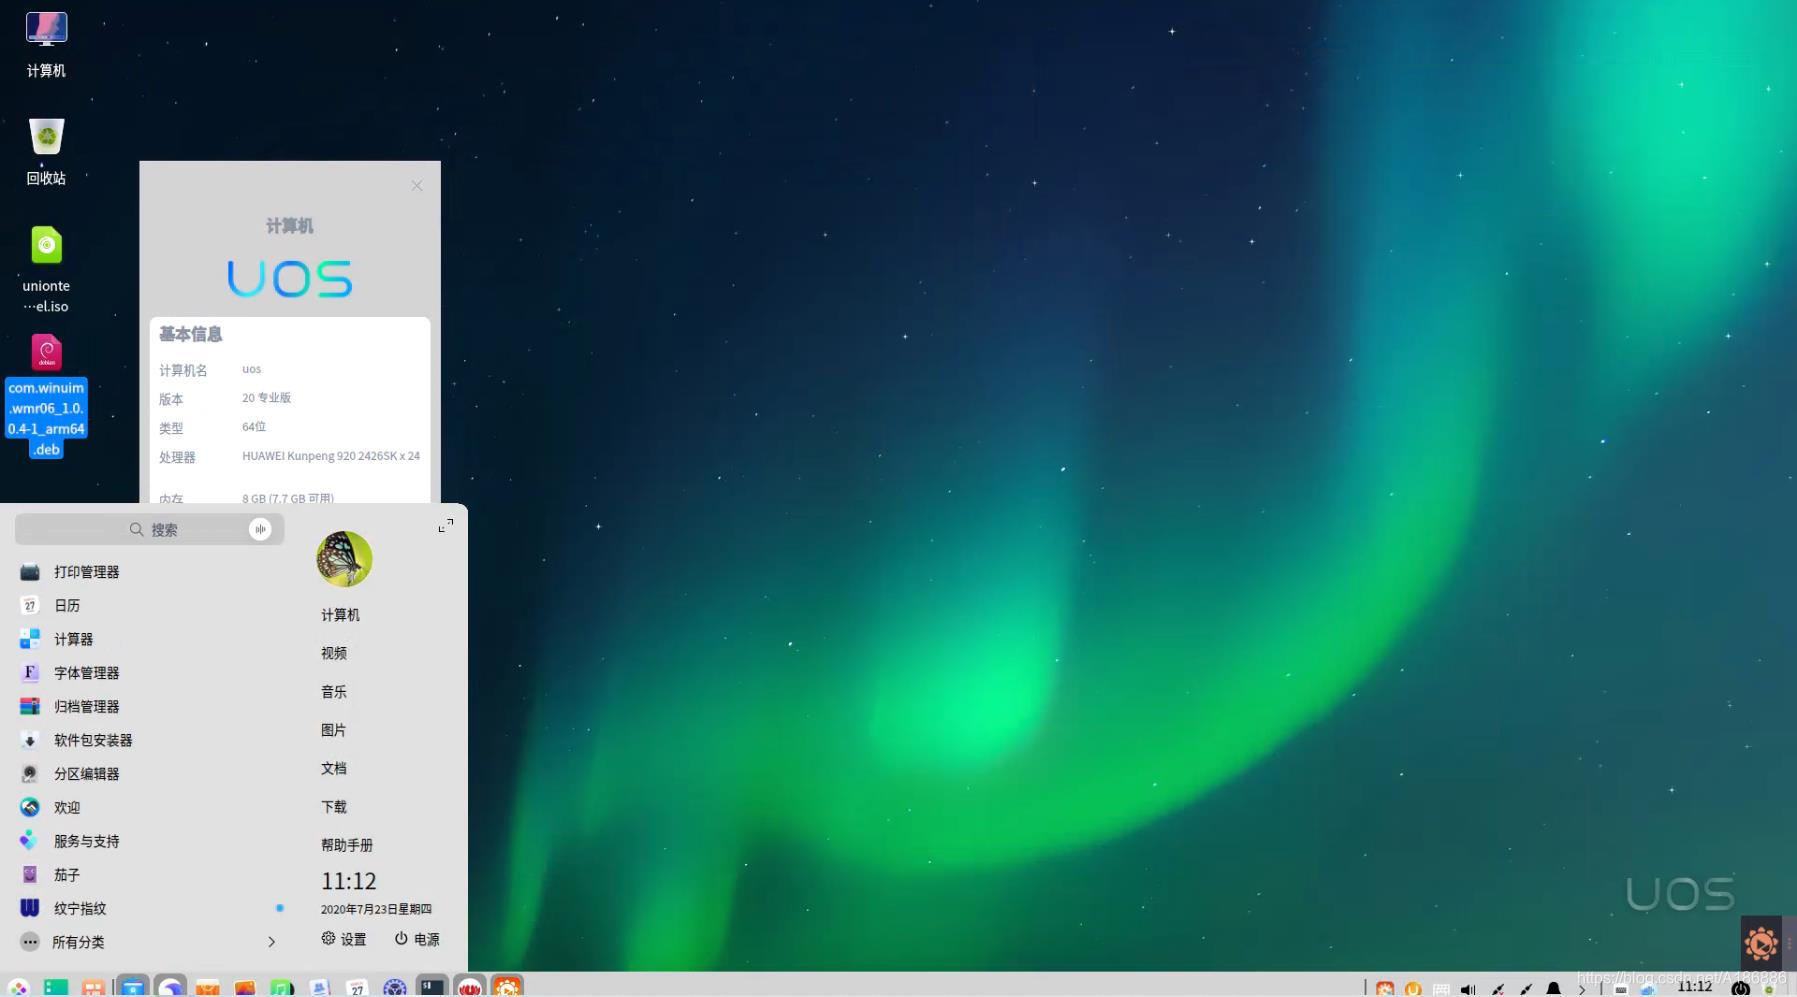Click the 11:12 clock in launcher

tap(349, 881)
